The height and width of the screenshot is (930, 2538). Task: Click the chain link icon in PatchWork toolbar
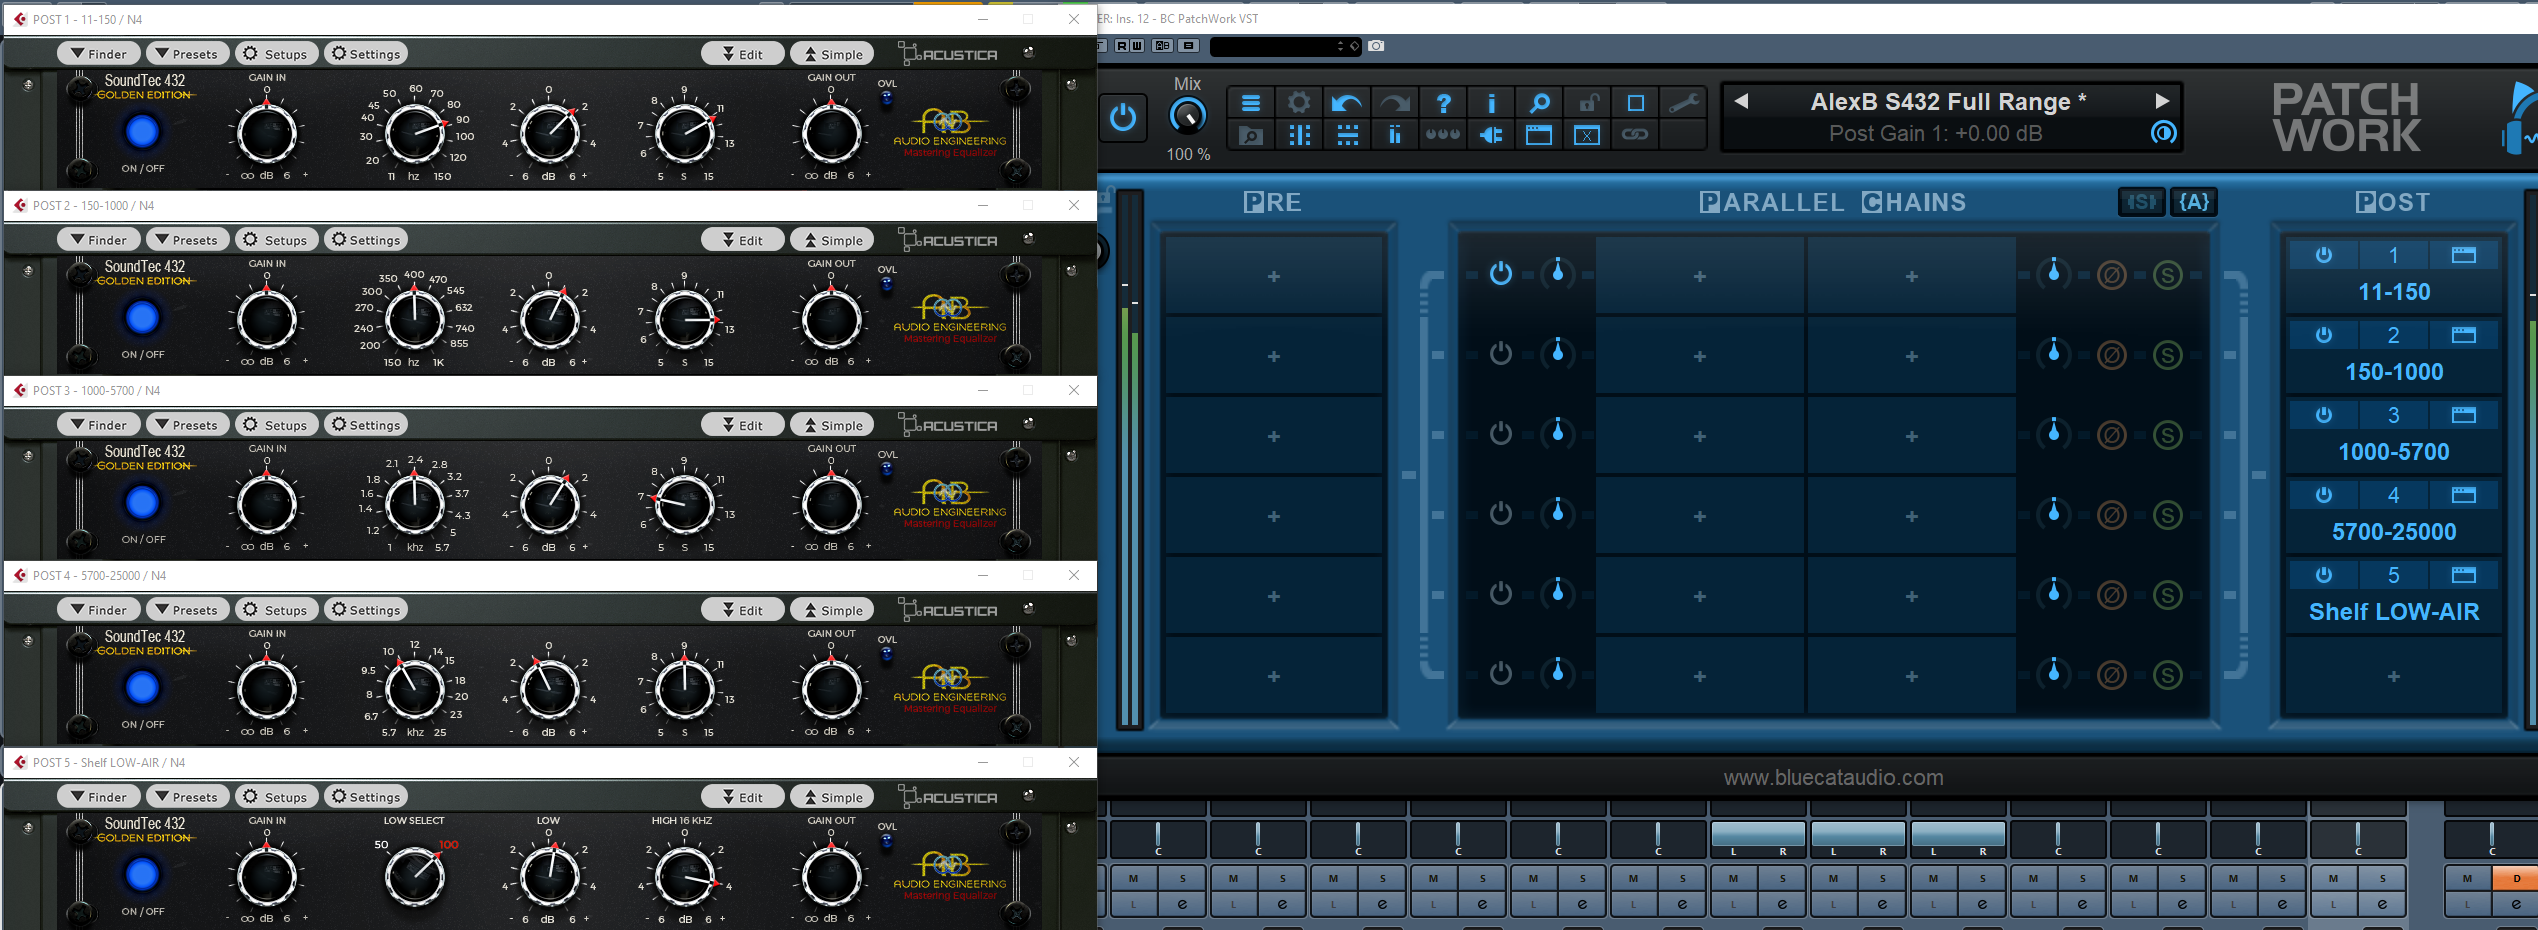point(1635,135)
